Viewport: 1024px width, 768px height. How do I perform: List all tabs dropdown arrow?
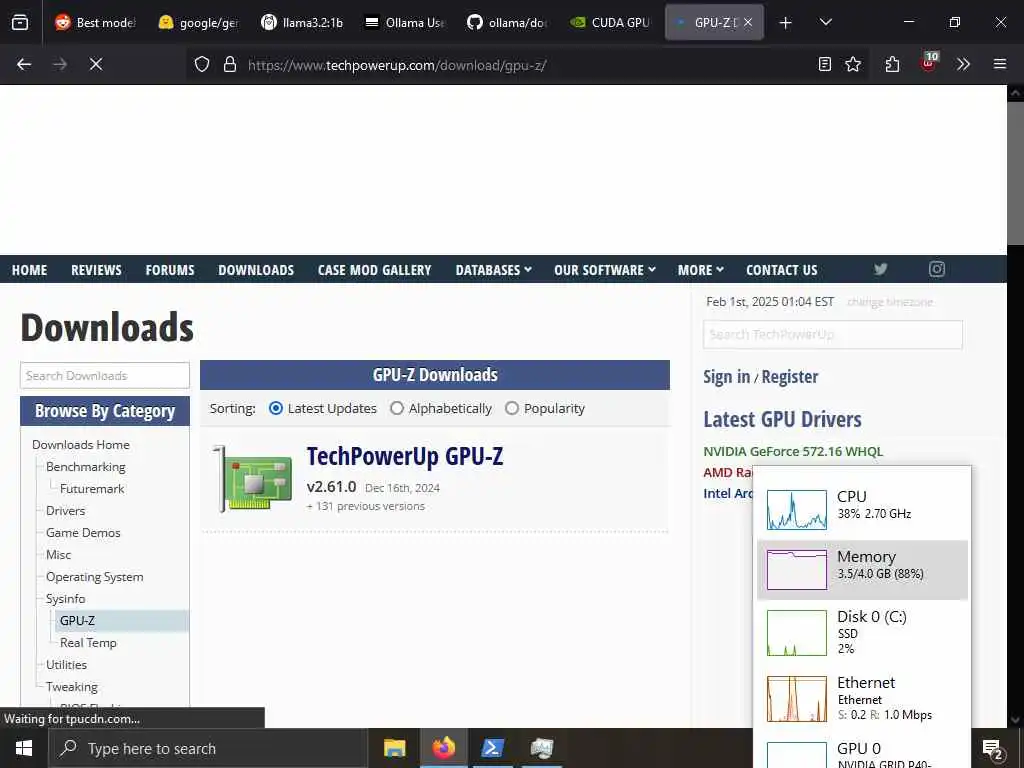click(x=826, y=22)
